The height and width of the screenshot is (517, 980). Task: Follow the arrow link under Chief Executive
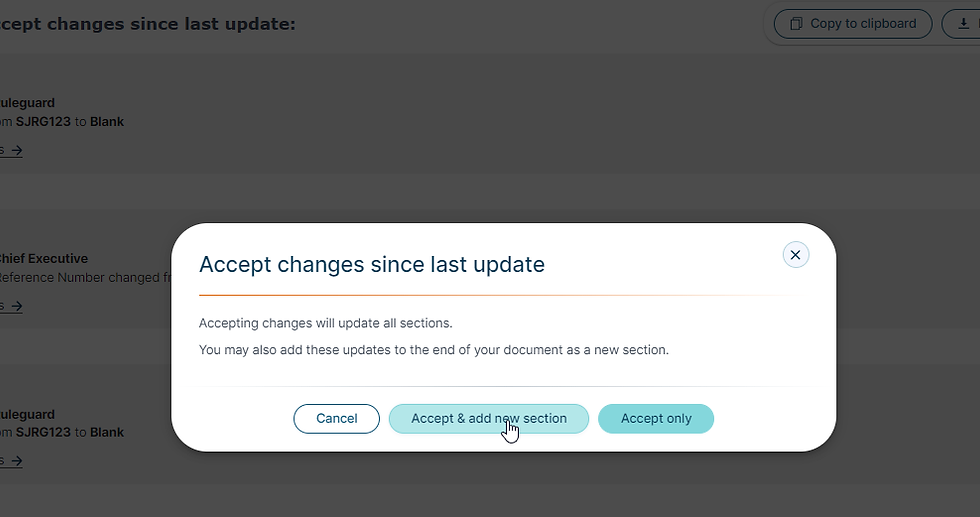click(11, 306)
